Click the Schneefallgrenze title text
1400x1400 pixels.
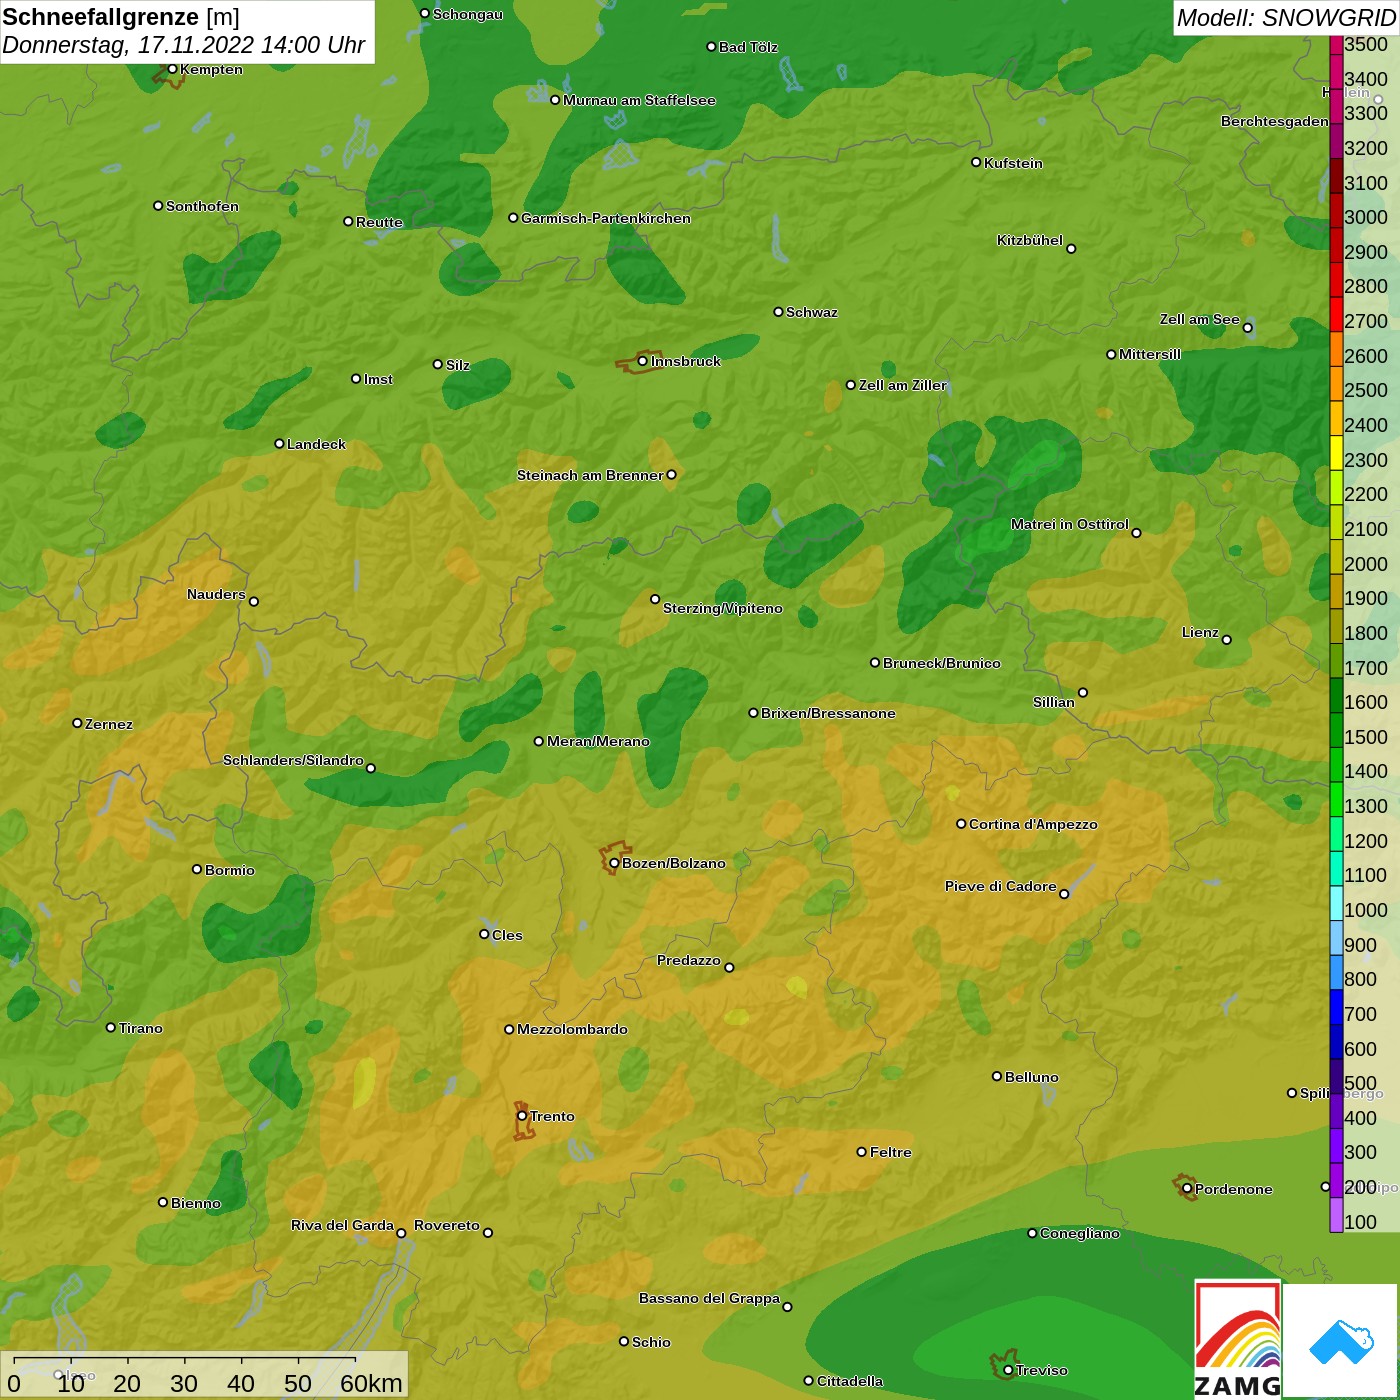point(100,18)
